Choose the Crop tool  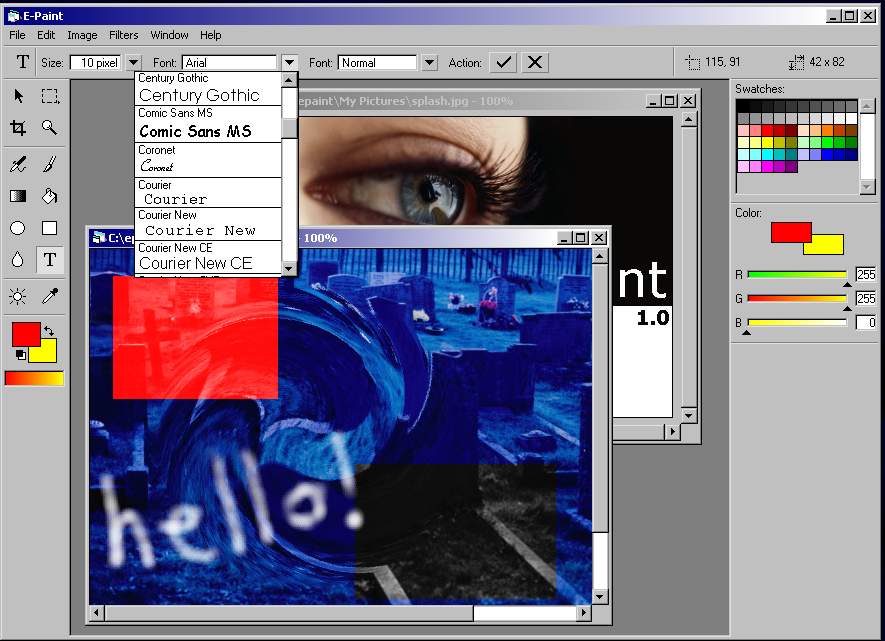click(18, 127)
